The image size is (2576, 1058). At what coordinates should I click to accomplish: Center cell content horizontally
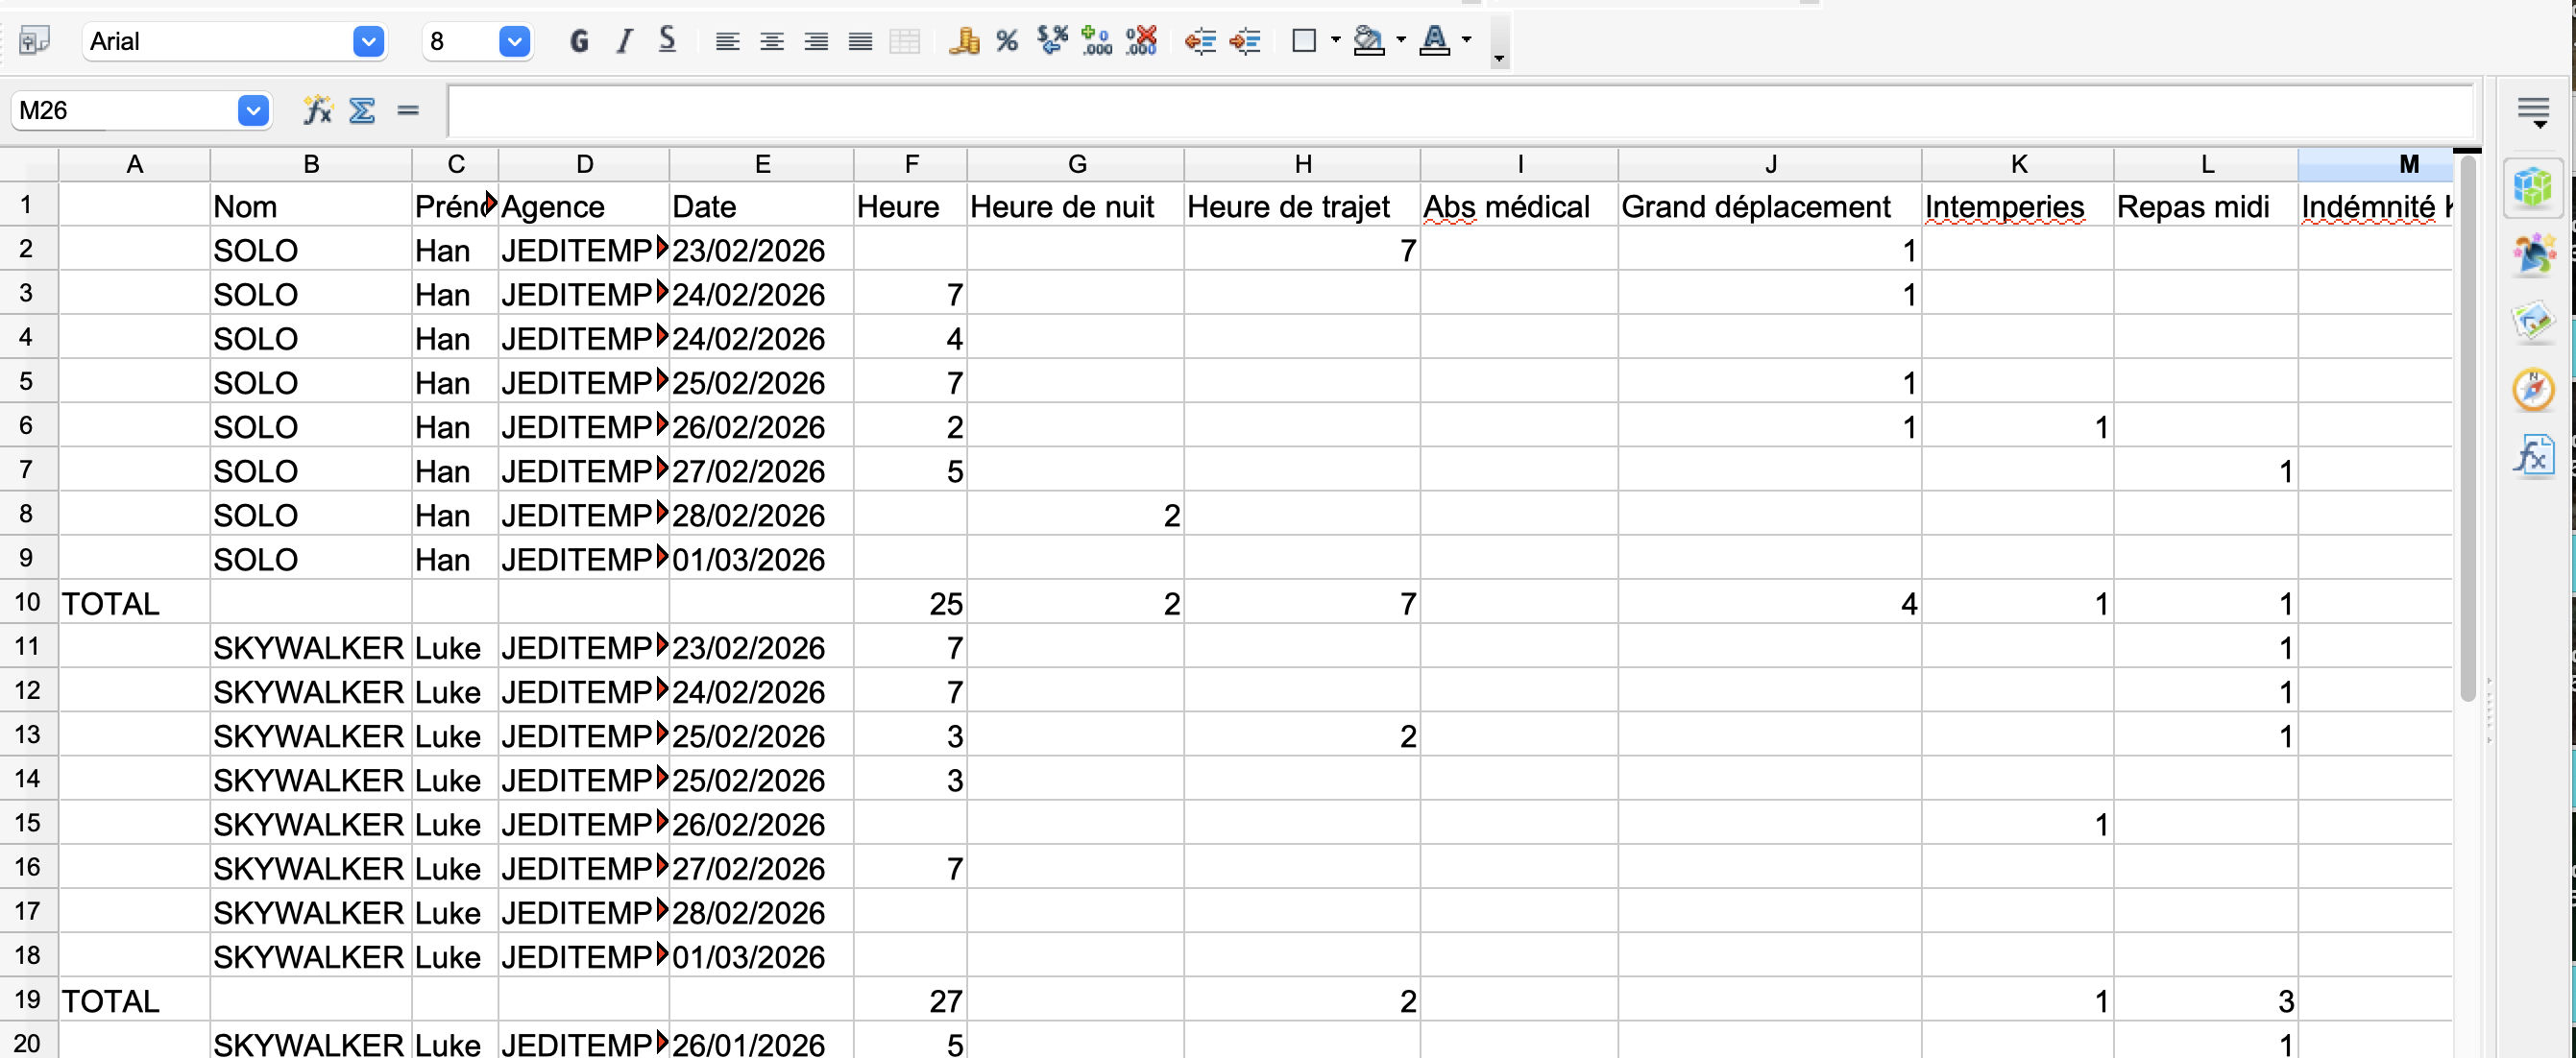(x=771, y=41)
